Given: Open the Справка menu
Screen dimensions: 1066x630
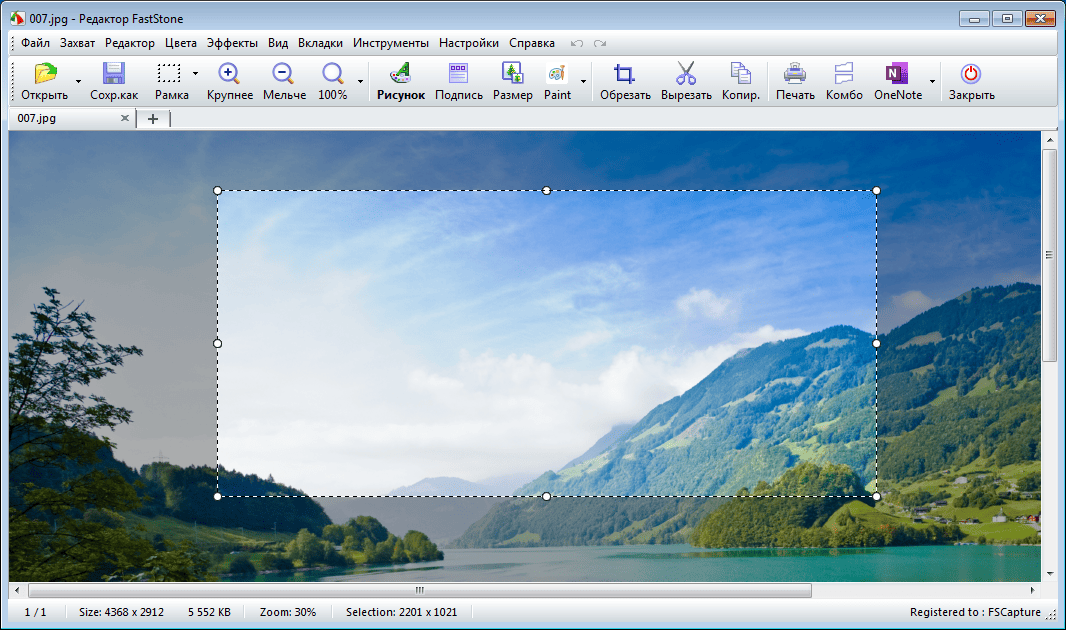Looking at the screenshot, I should 532,43.
